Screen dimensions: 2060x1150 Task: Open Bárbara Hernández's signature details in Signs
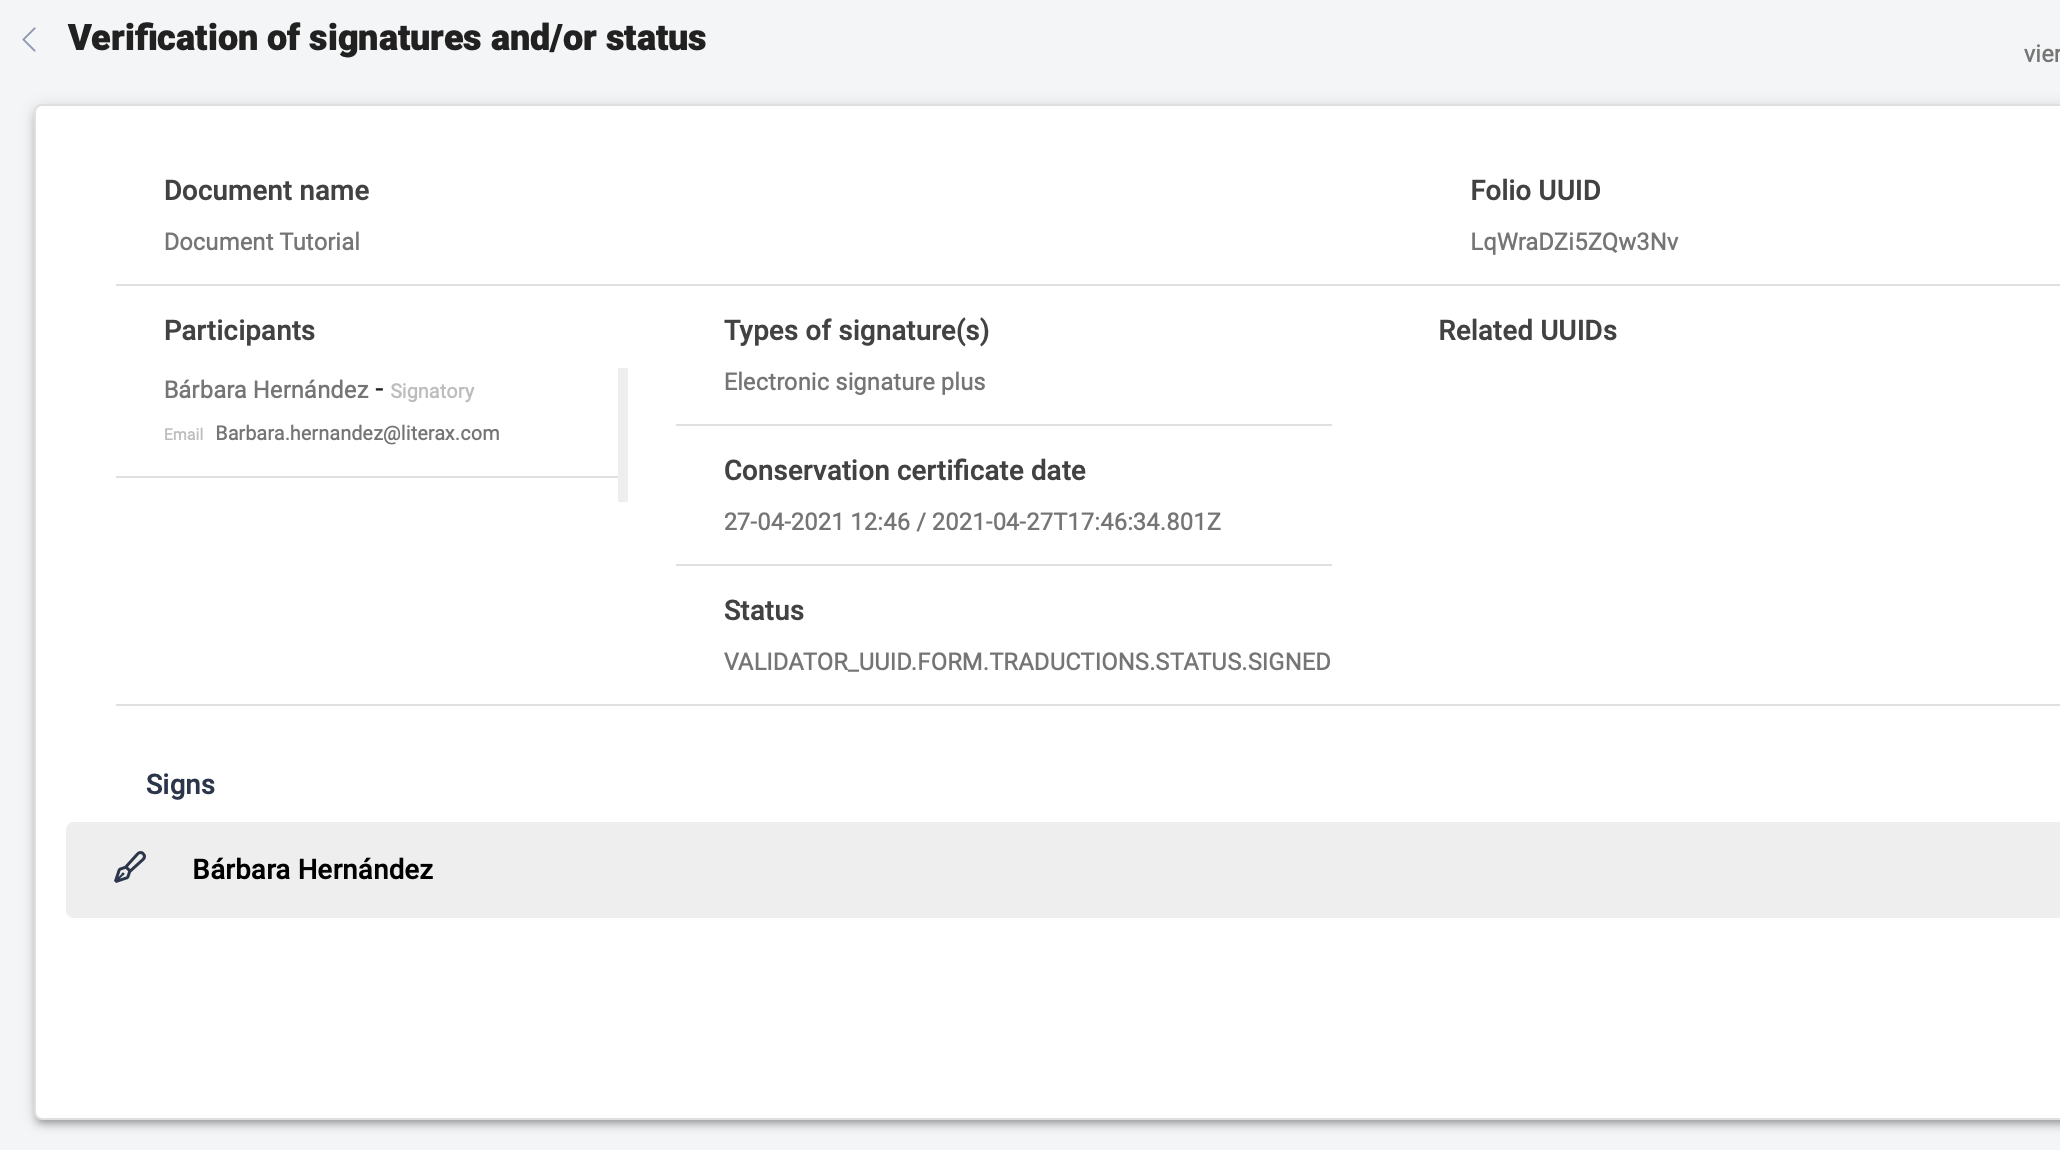tap(312, 869)
